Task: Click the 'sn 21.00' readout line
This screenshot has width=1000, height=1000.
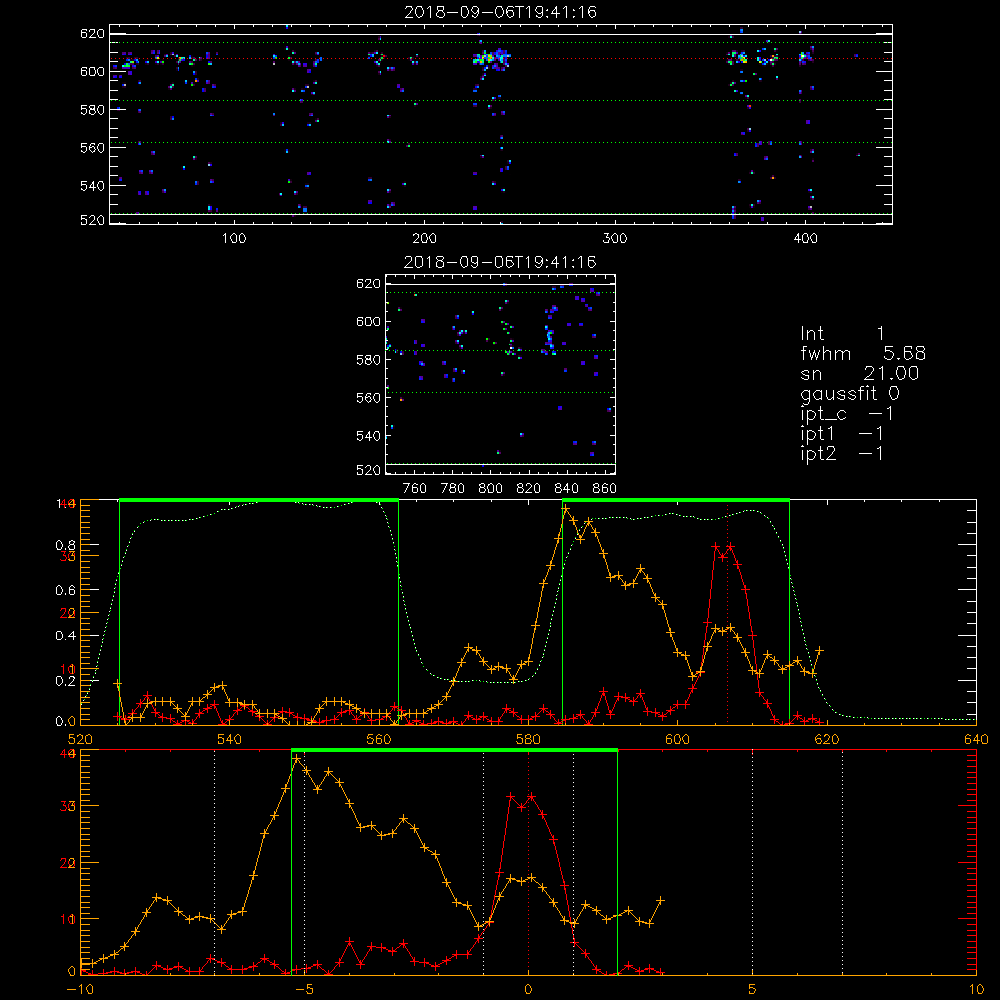Action: 859,373
